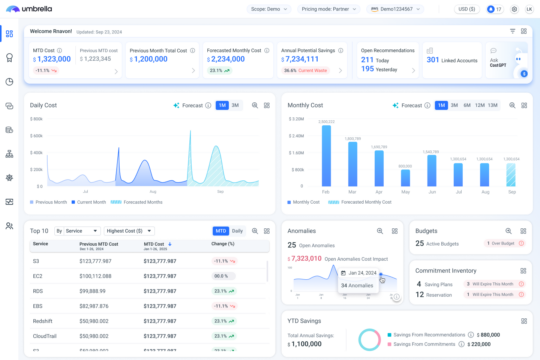Image resolution: width=540 pixels, height=360 pixels.
Task: Click the layout grid icon in welcome panel
Action: (x=524, y=31)
